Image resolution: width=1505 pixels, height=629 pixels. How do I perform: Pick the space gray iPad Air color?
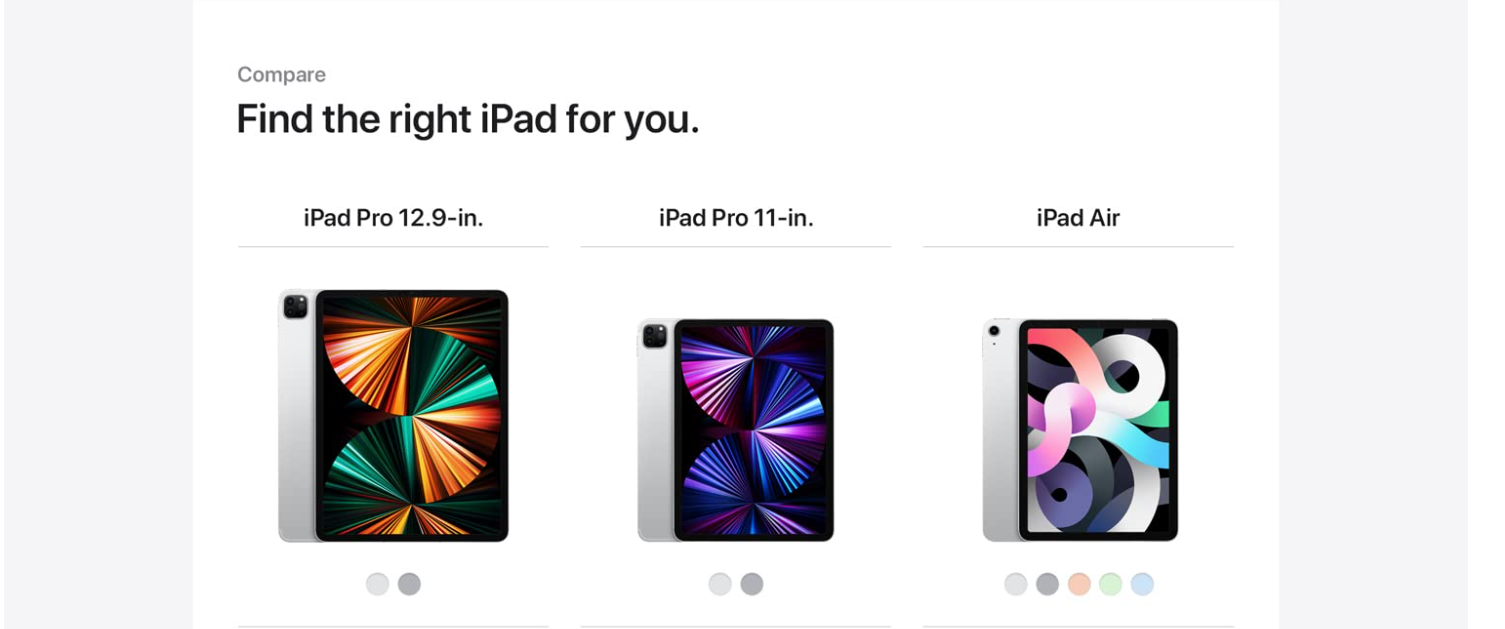coord(1047,584)
